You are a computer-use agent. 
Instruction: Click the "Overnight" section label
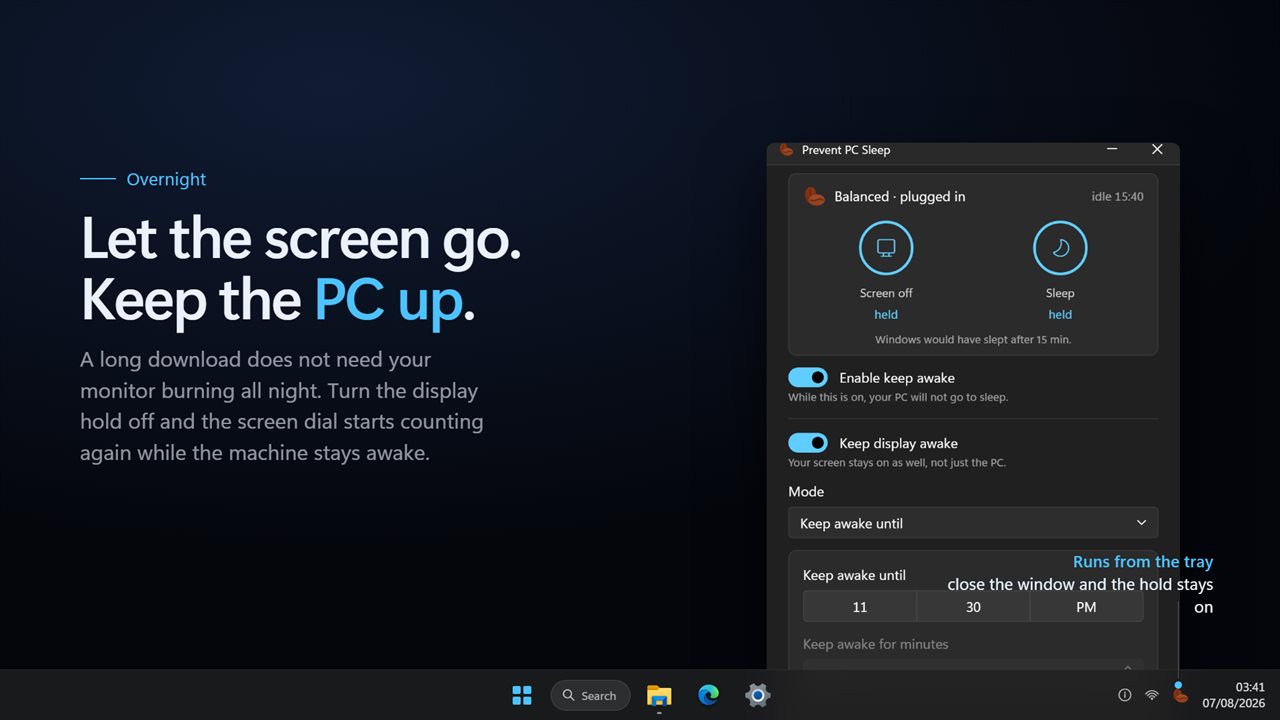pyautogui.click(x=166, y=179)
